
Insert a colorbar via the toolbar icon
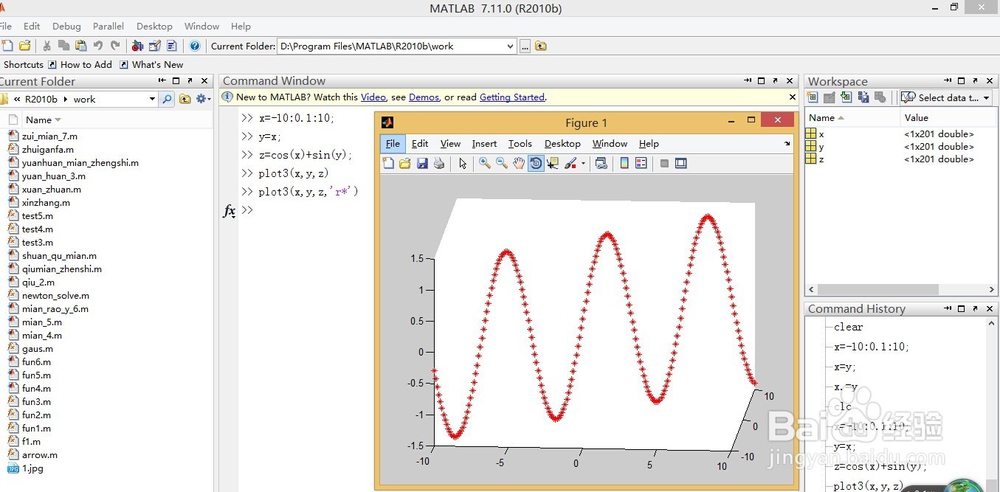(624, 163)
